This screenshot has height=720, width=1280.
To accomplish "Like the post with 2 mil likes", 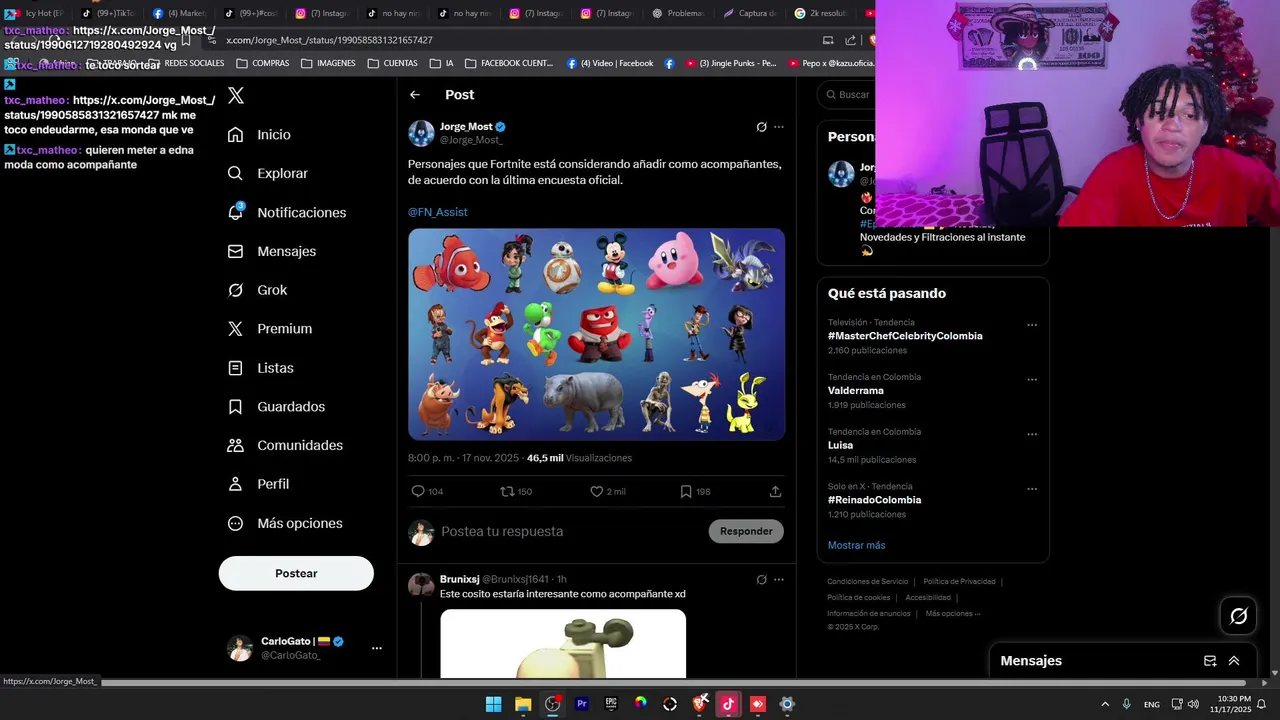I will [x=596, y=491].
